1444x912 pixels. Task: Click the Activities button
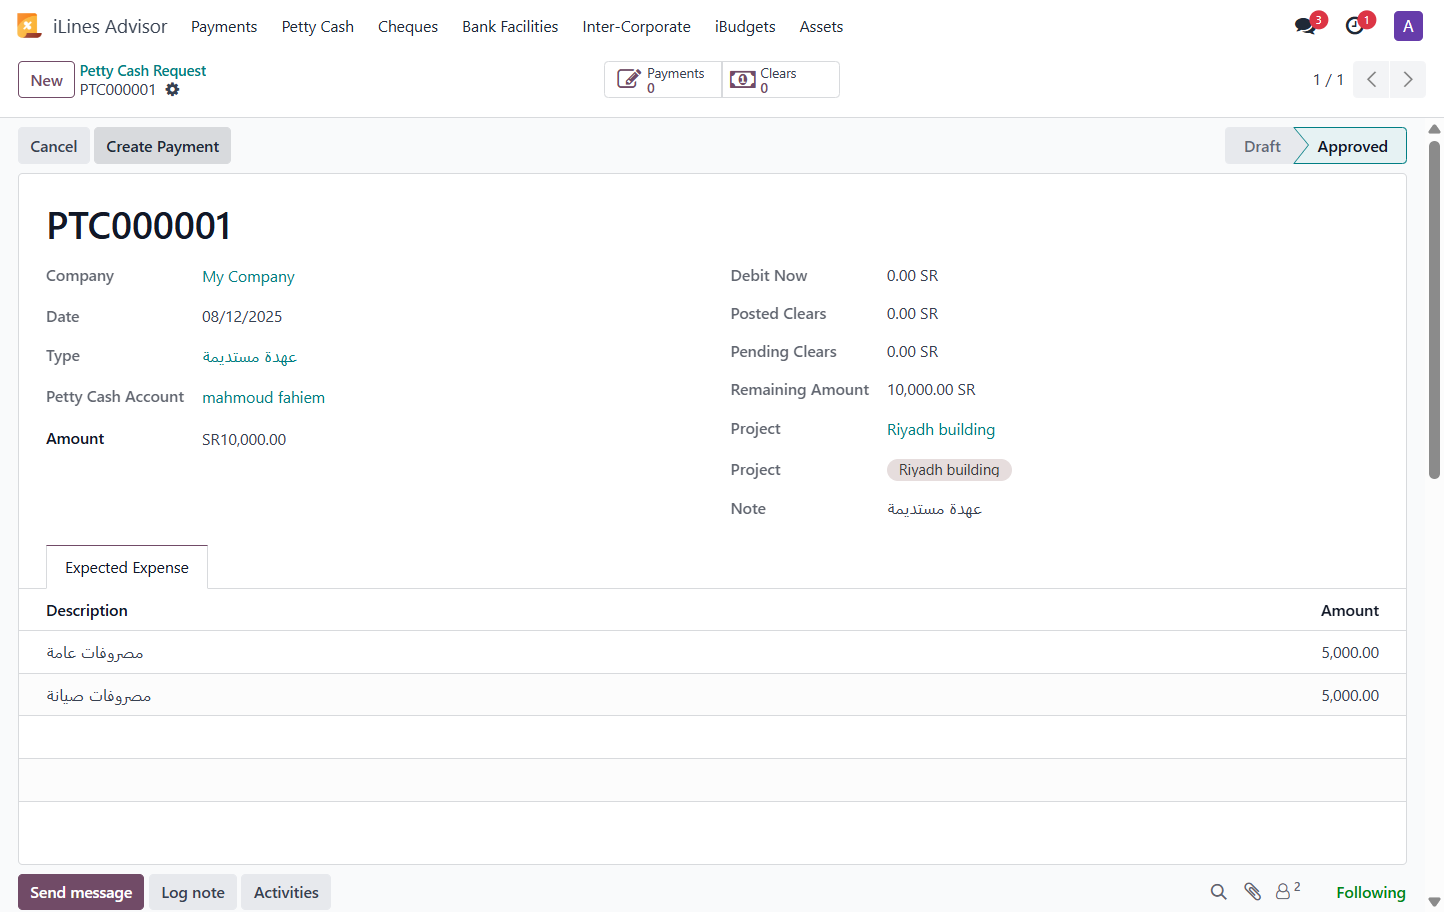point(286,892)
